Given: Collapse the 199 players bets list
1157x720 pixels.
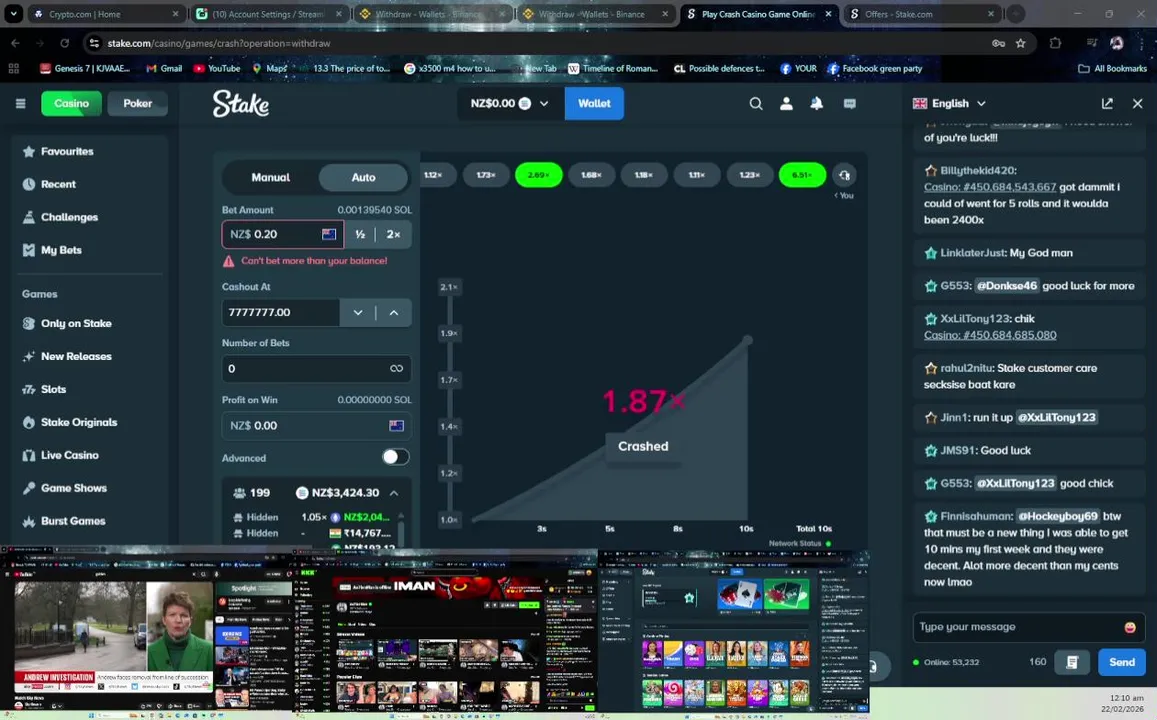Looking at the screenshot, I should pyautogui.click(x=394, y=493).
